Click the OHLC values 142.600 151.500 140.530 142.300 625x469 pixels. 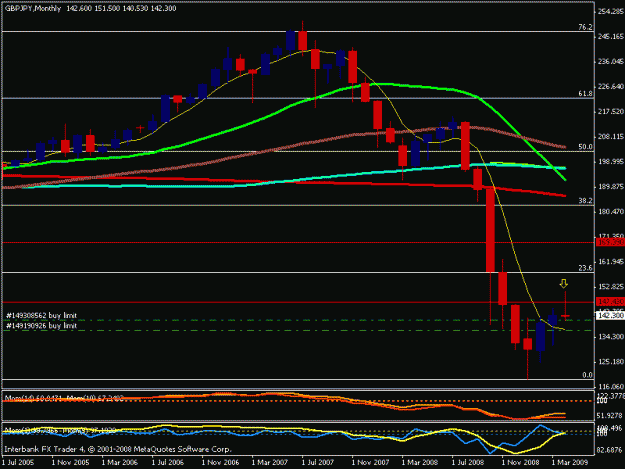(121, 8)
